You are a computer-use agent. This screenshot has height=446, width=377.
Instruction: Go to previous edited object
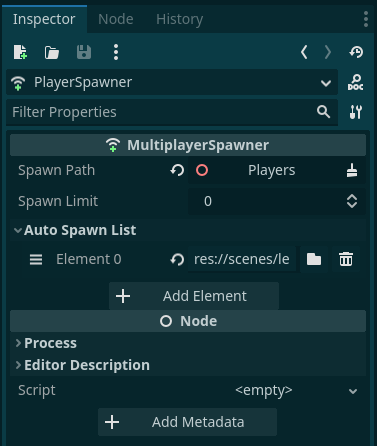click(x=304, y=52)
